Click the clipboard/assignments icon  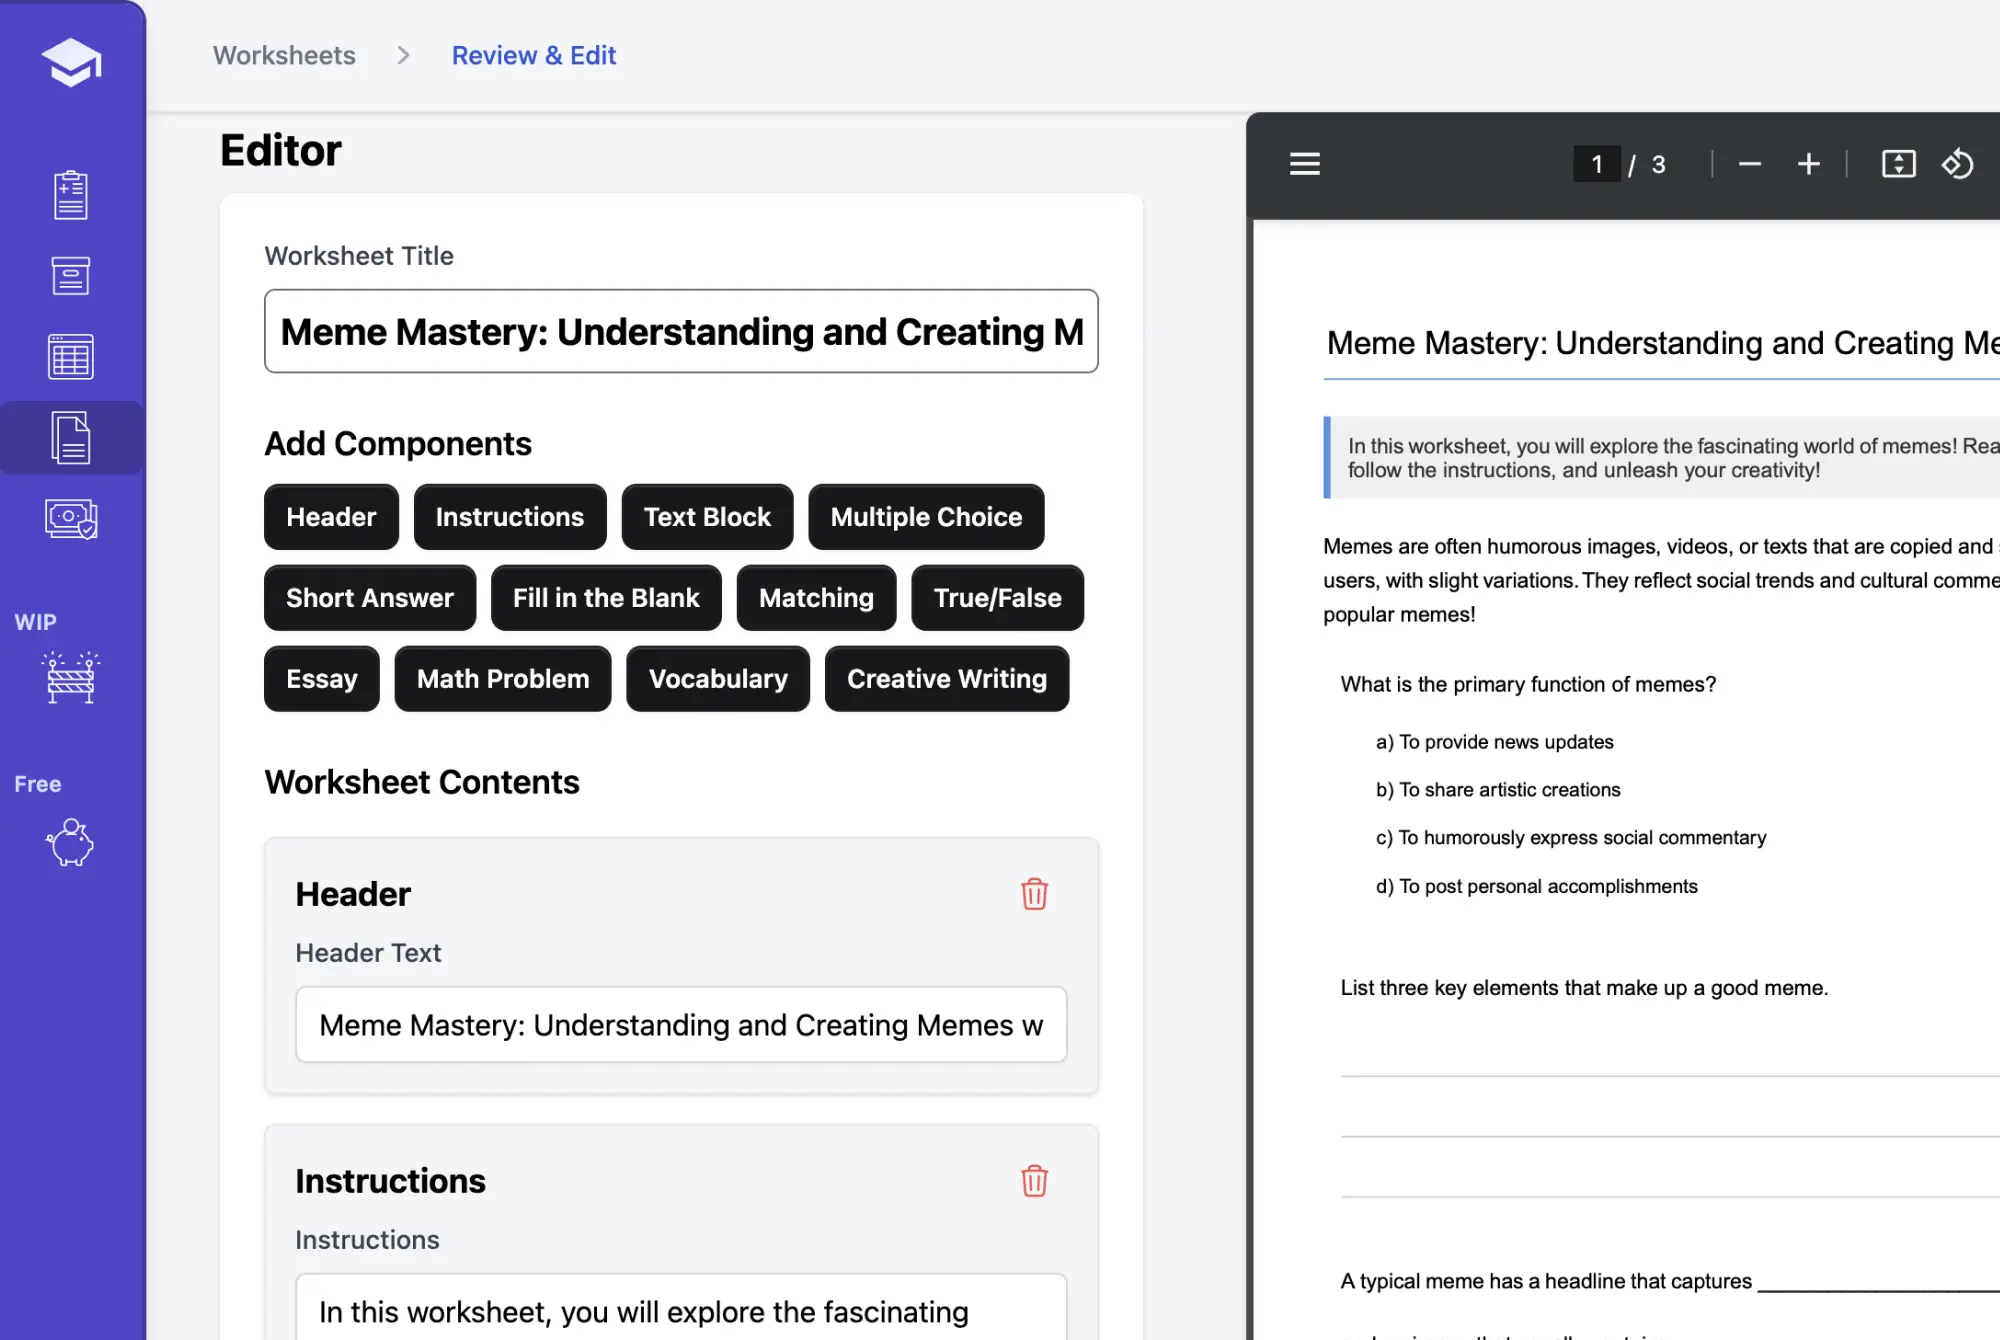coord(70,194)
